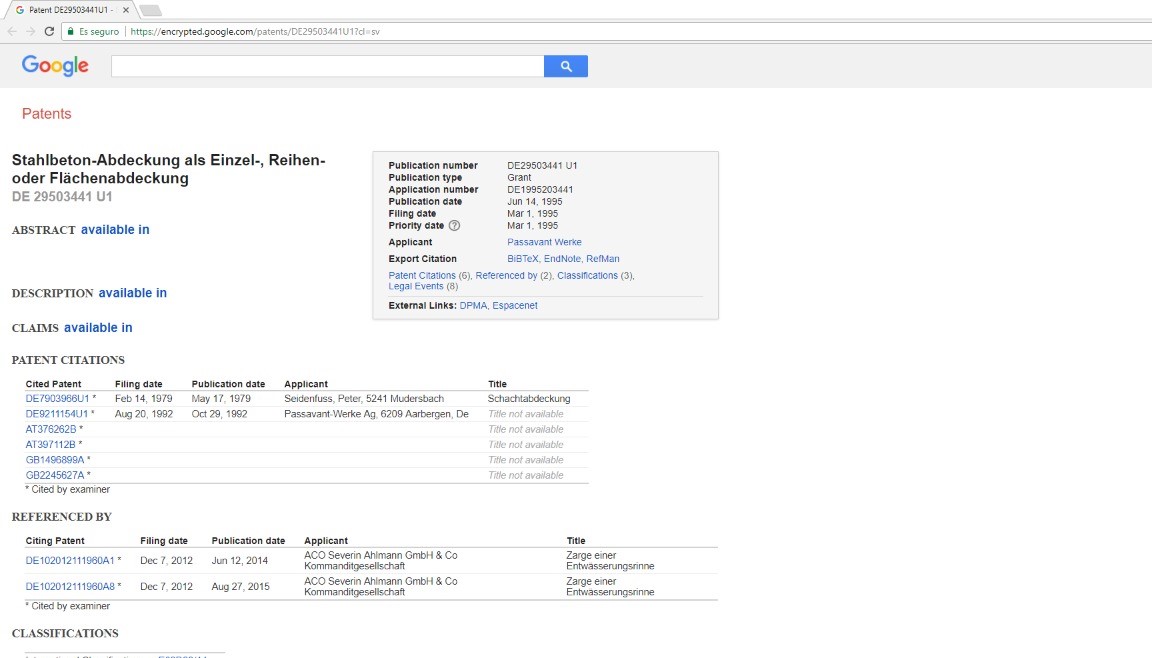Click the publication type value 'Grant'

(x=519, y=178)
